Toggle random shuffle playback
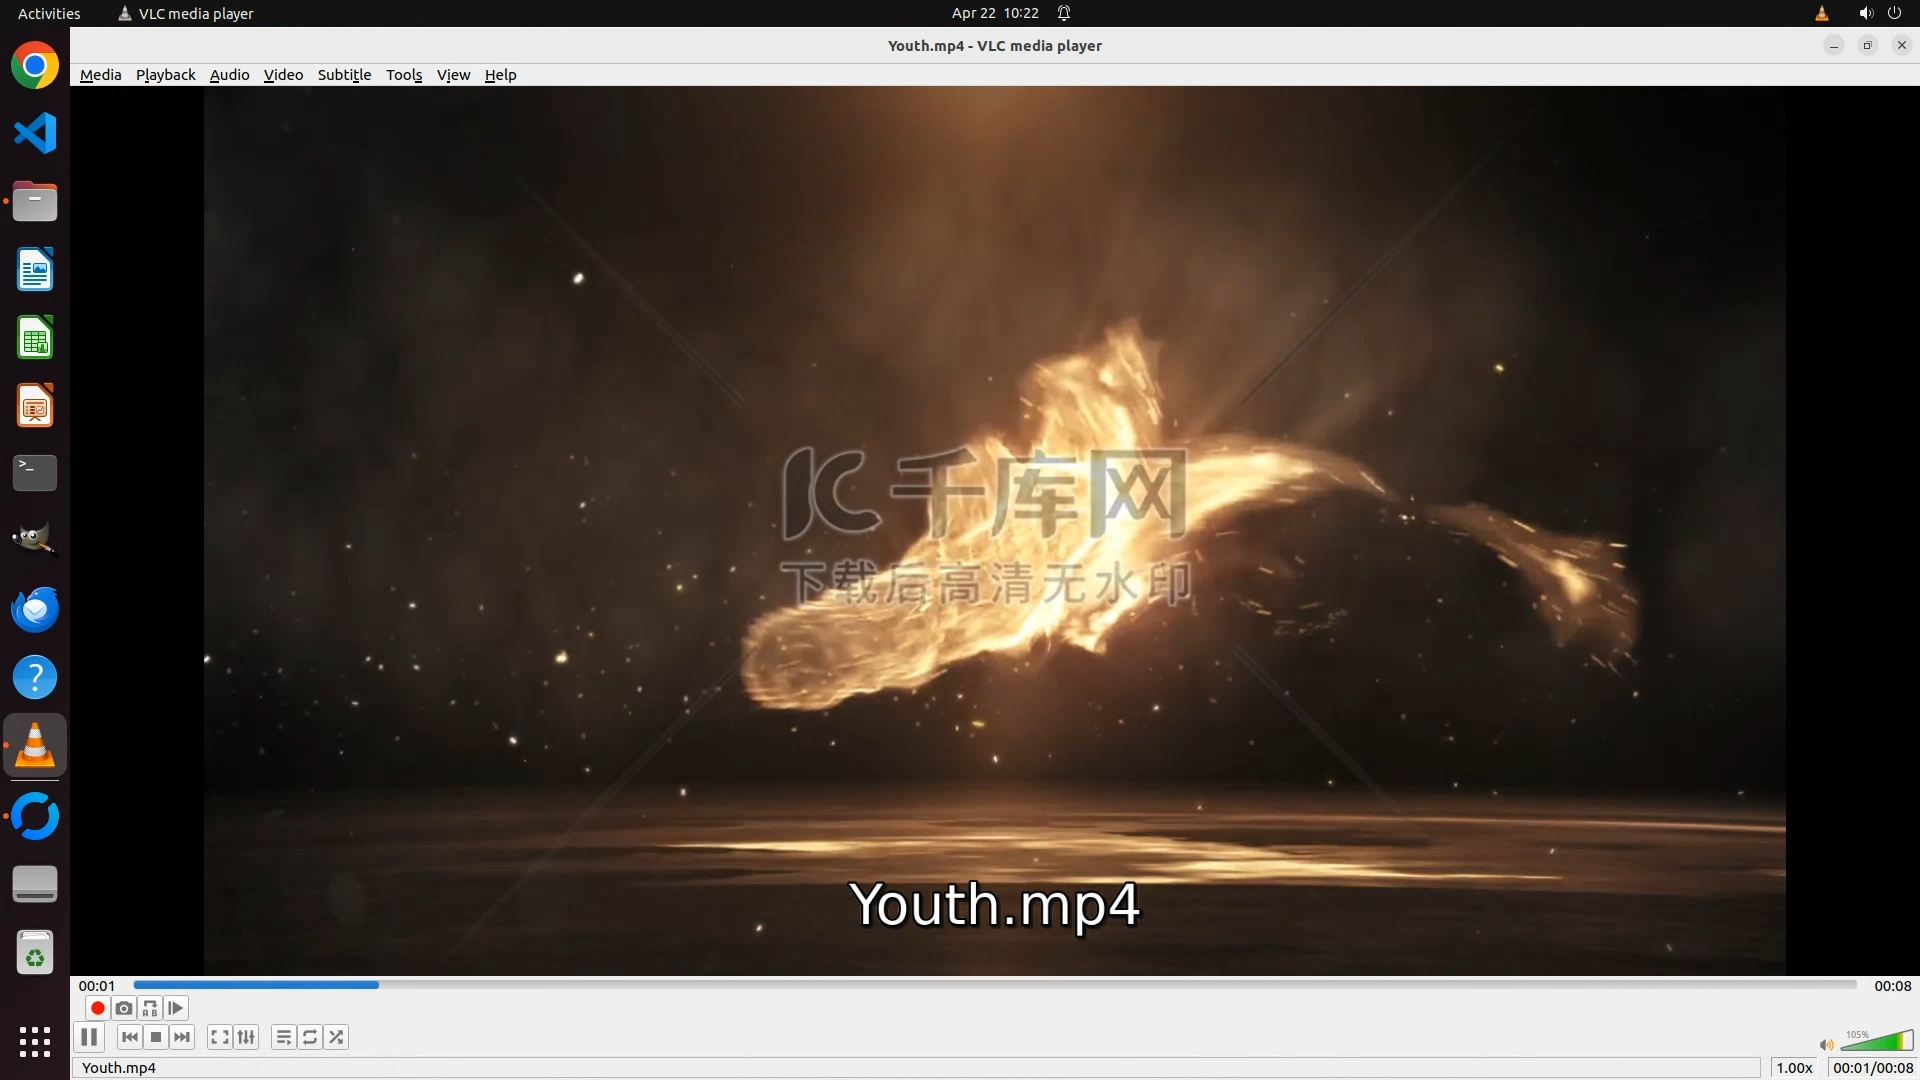Screen dimensions: 1920x1080 [337, 1037]
